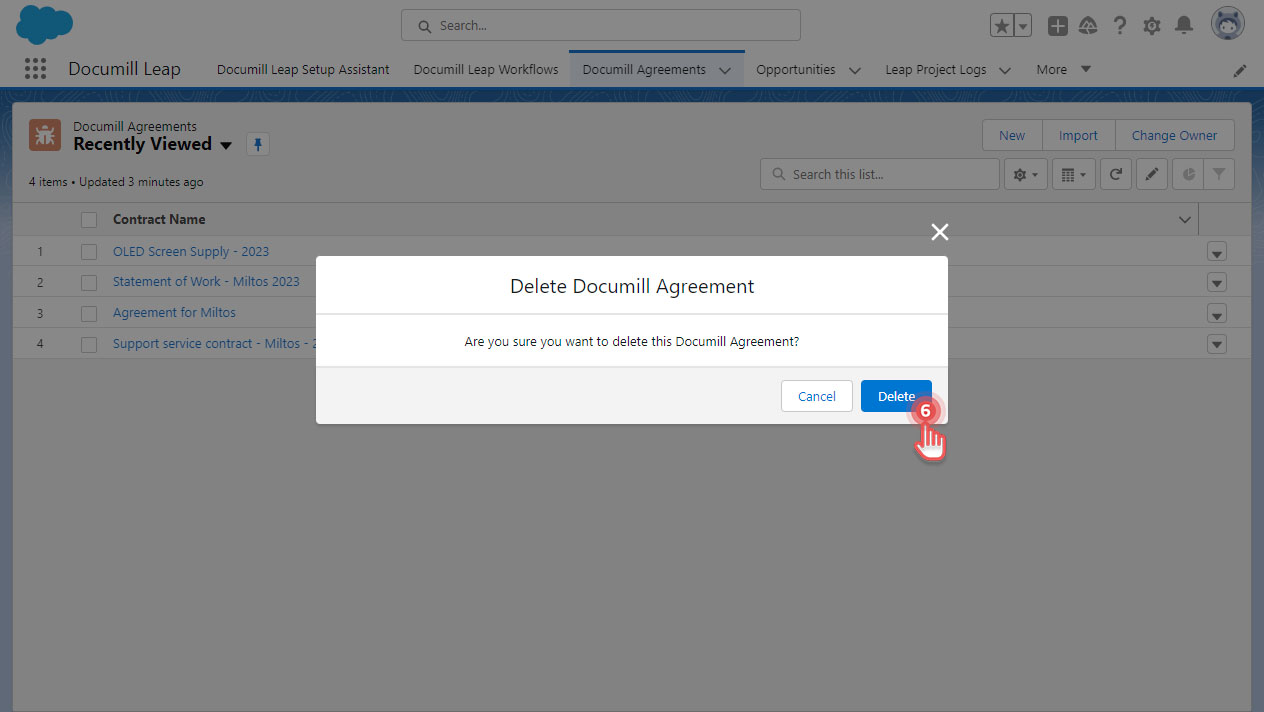The width and height of the screenshot is (1264, 712).
Task: Open the App Launcher grid icon
Action: tap(35, 68)
